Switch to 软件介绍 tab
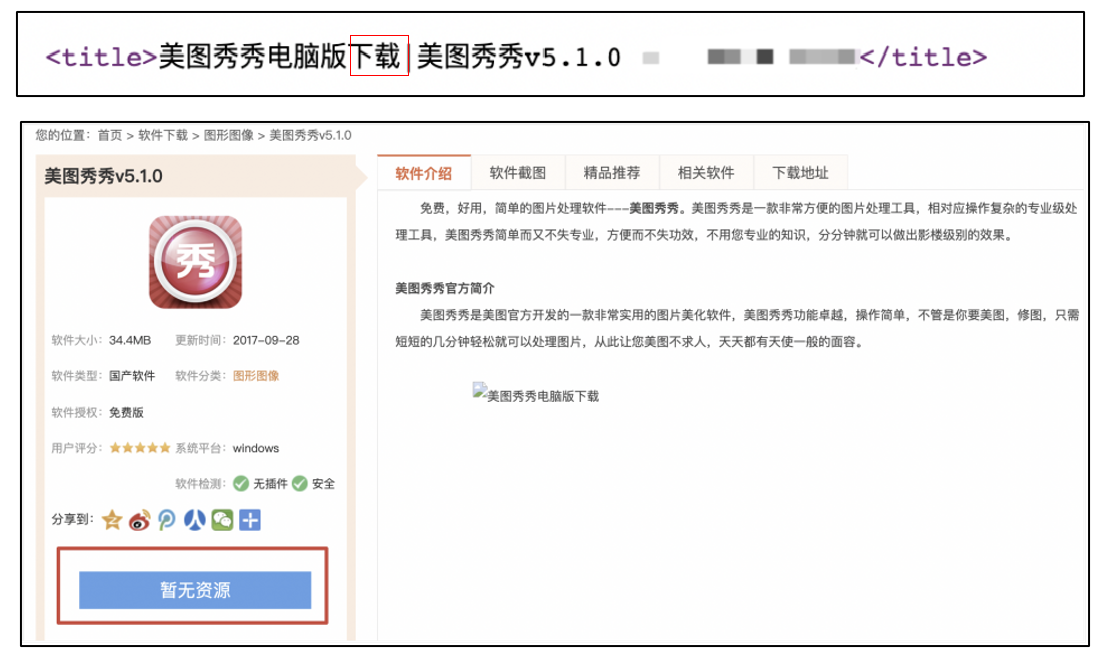 pos(424,173)
